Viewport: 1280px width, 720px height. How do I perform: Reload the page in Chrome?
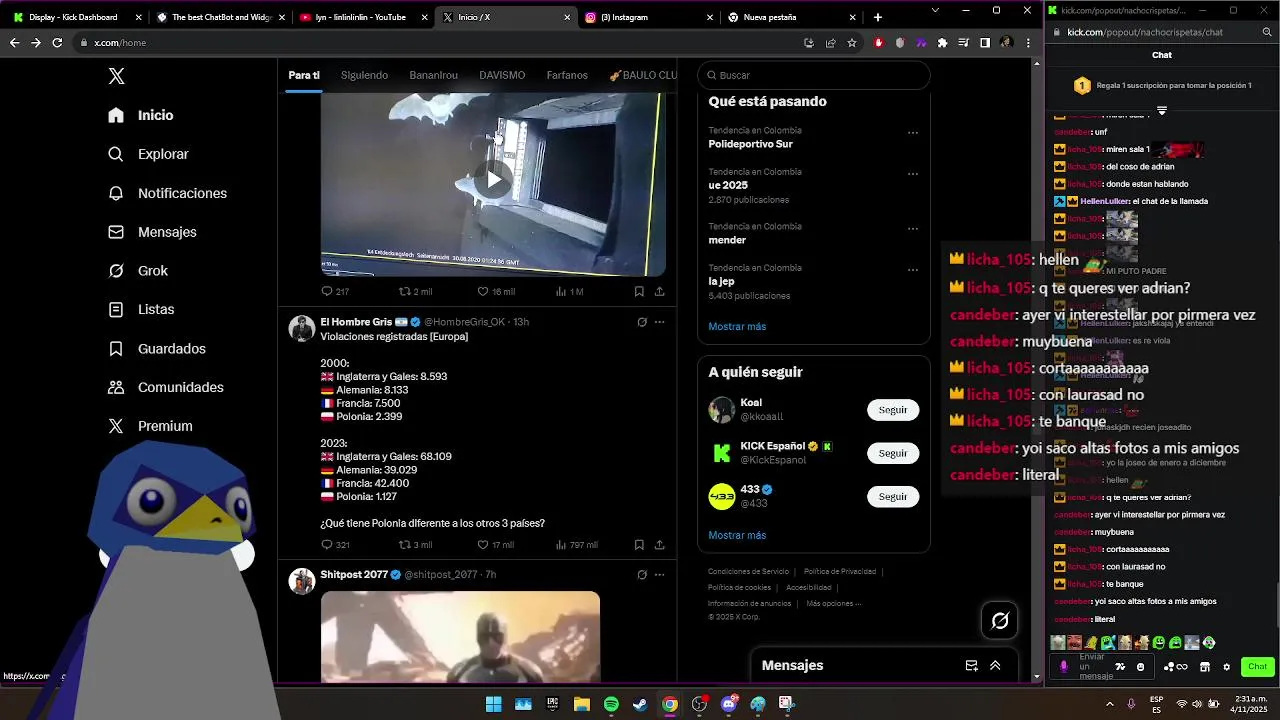tap(57, 43)
